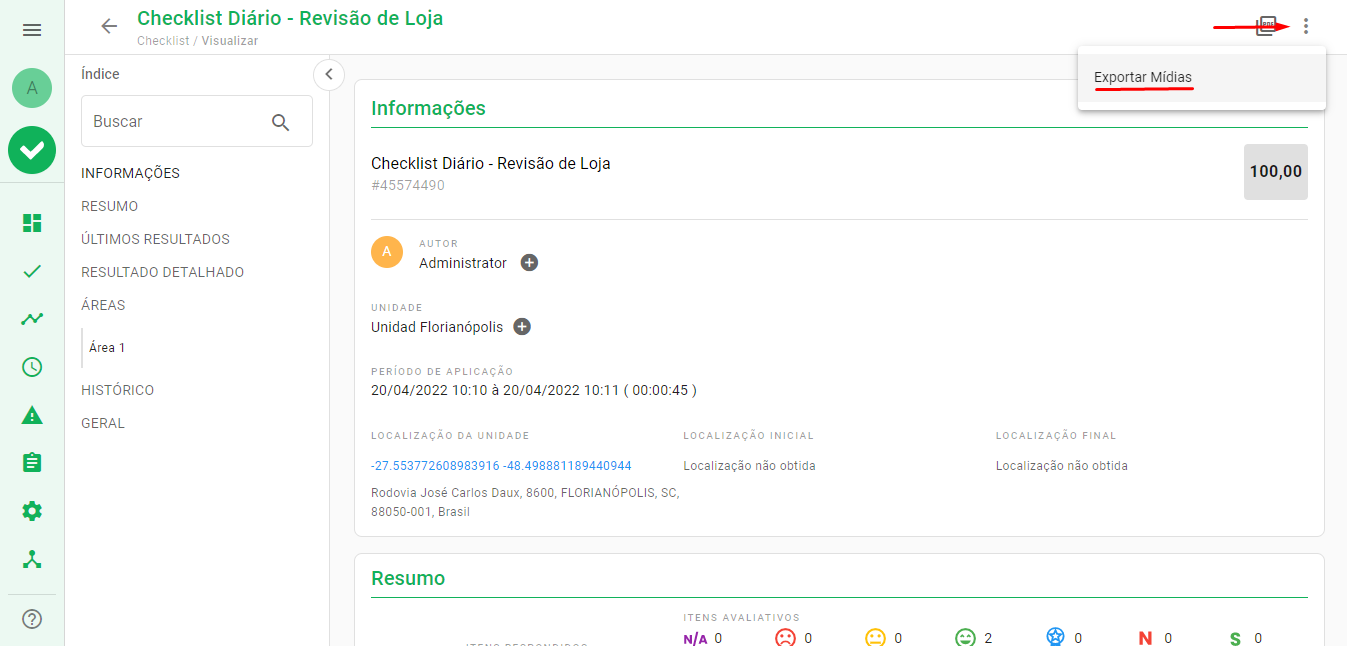Open the trend chart icon in sidebar

coord(31,318)
